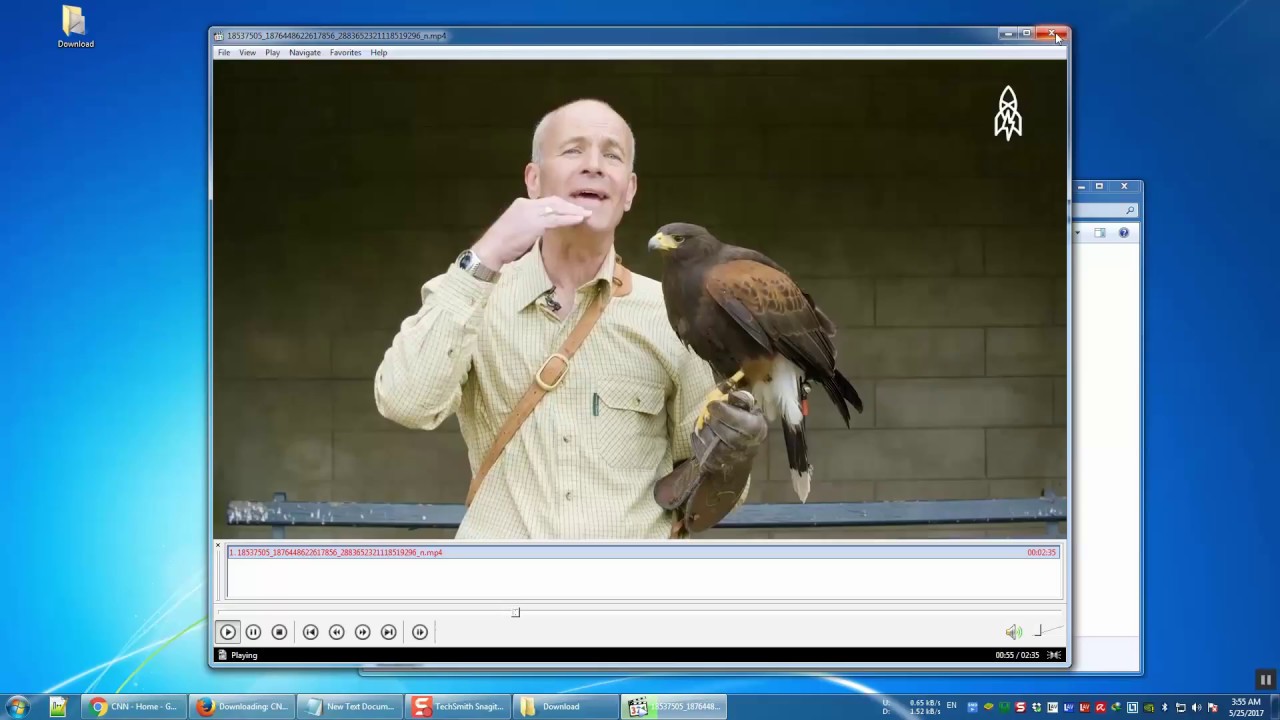The image size is (1280, 720).
Task: Stop the video playback
Action: coord(279,632)
